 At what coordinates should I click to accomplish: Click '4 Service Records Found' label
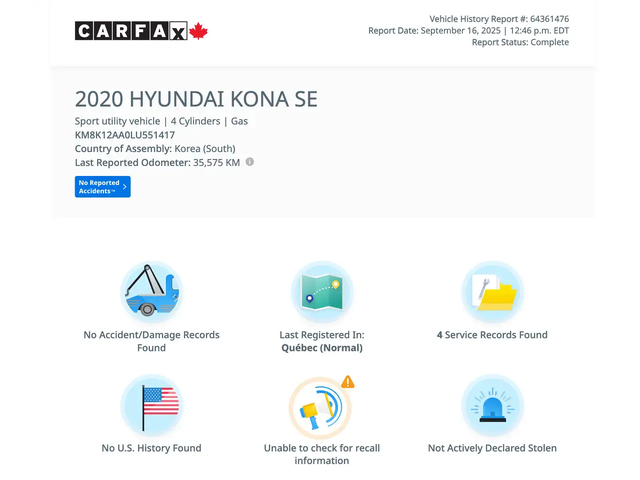point(492,335)
